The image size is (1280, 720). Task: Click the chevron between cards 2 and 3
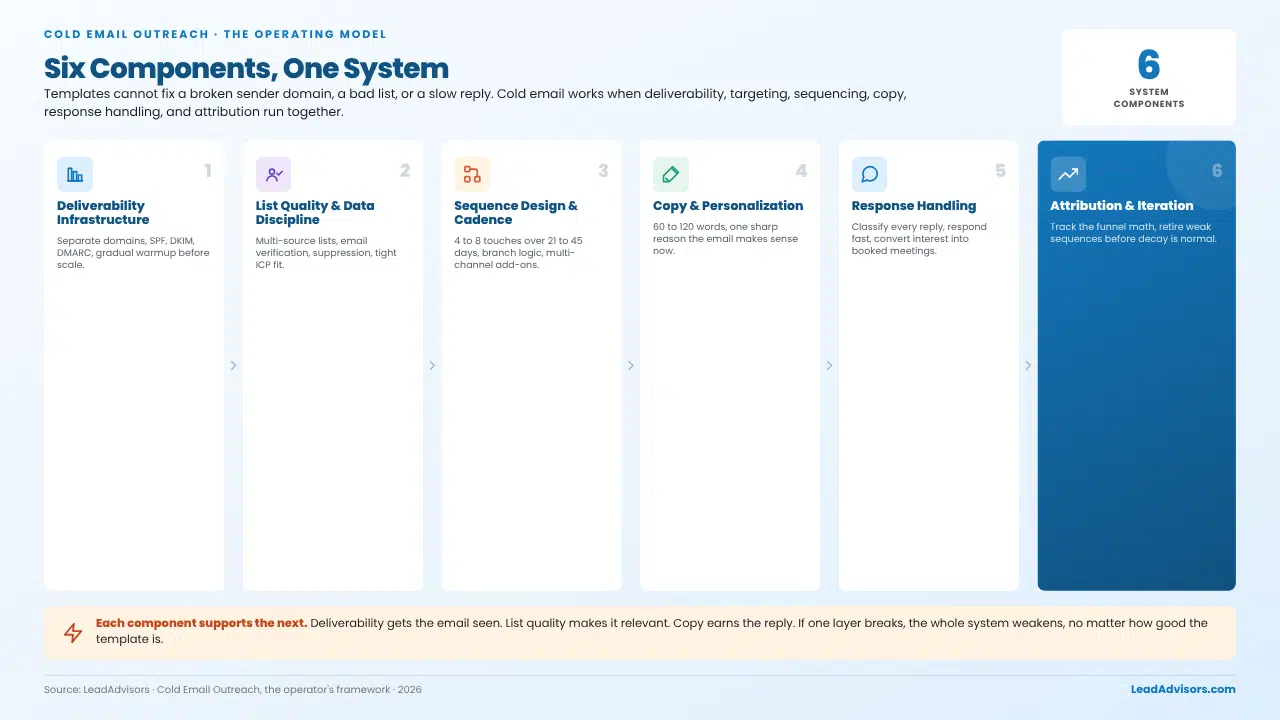tap(432, 366)
